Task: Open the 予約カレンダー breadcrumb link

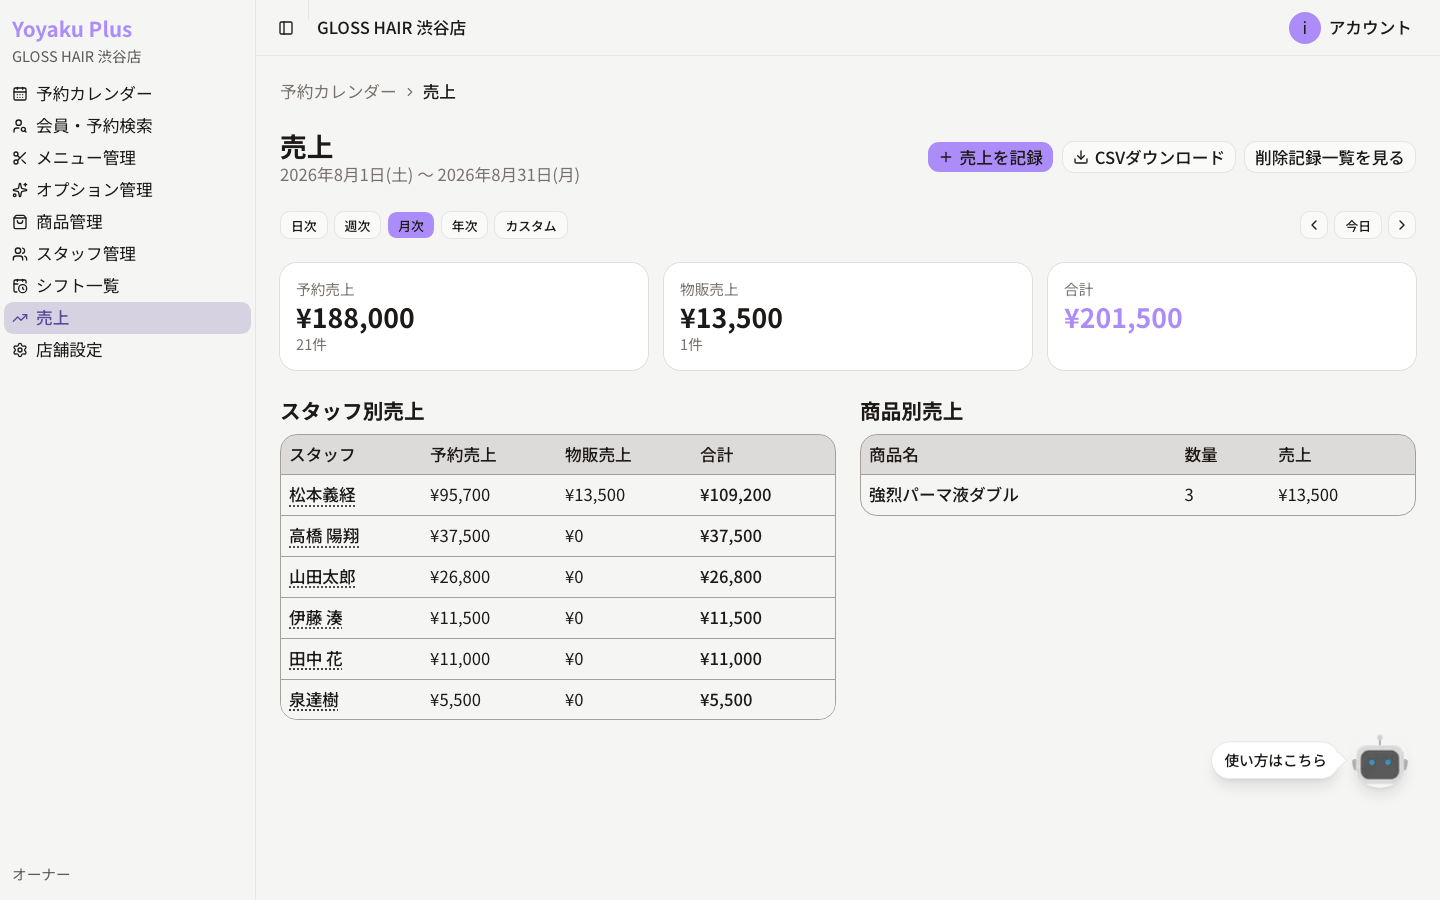Action: tap(338, 91)
